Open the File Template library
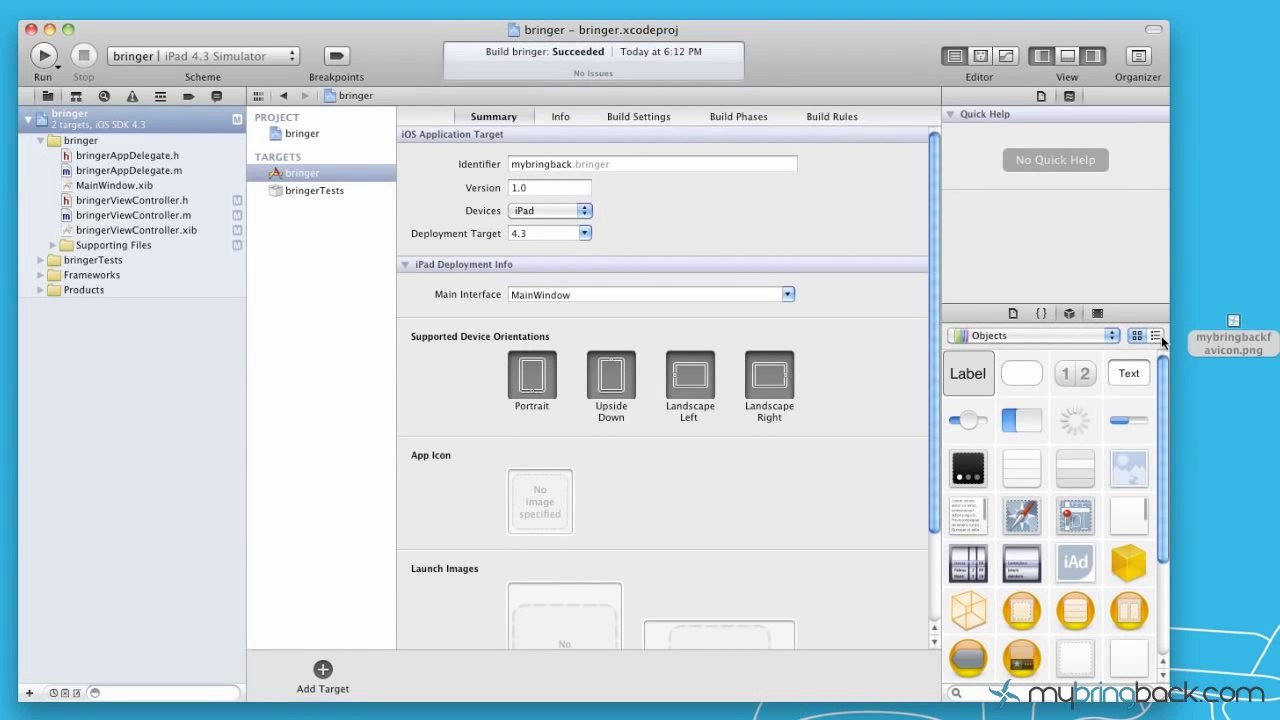This screenshot has height=720, width=1280. coord(1013,313)
